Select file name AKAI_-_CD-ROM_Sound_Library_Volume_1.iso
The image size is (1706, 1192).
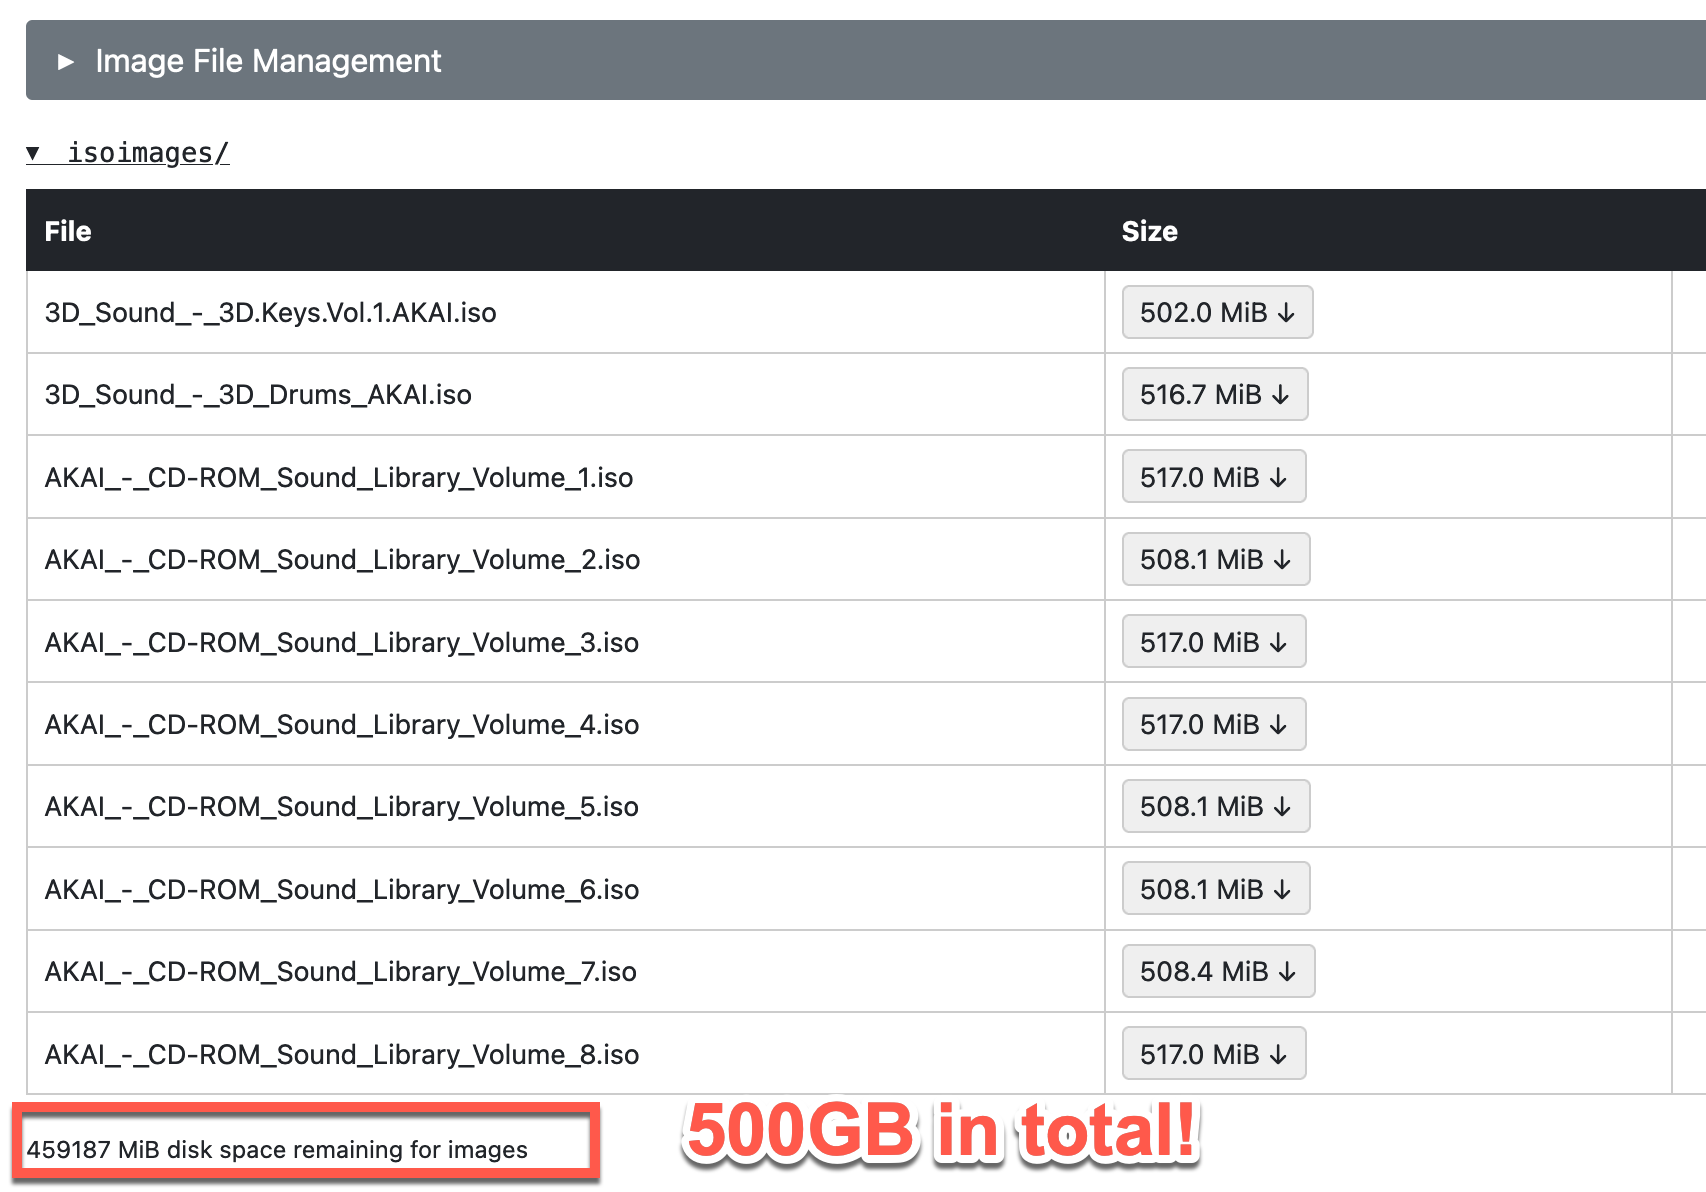point(339,478)
